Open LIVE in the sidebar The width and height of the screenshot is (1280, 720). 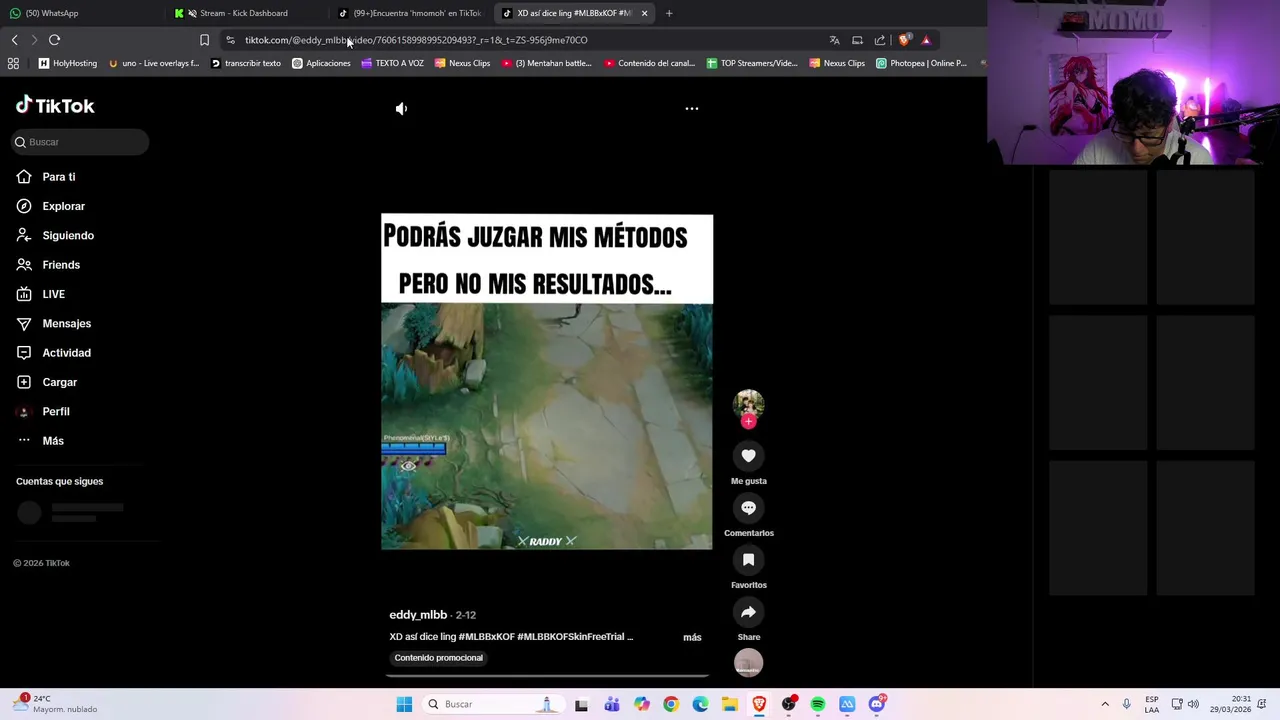coord(53,294)
